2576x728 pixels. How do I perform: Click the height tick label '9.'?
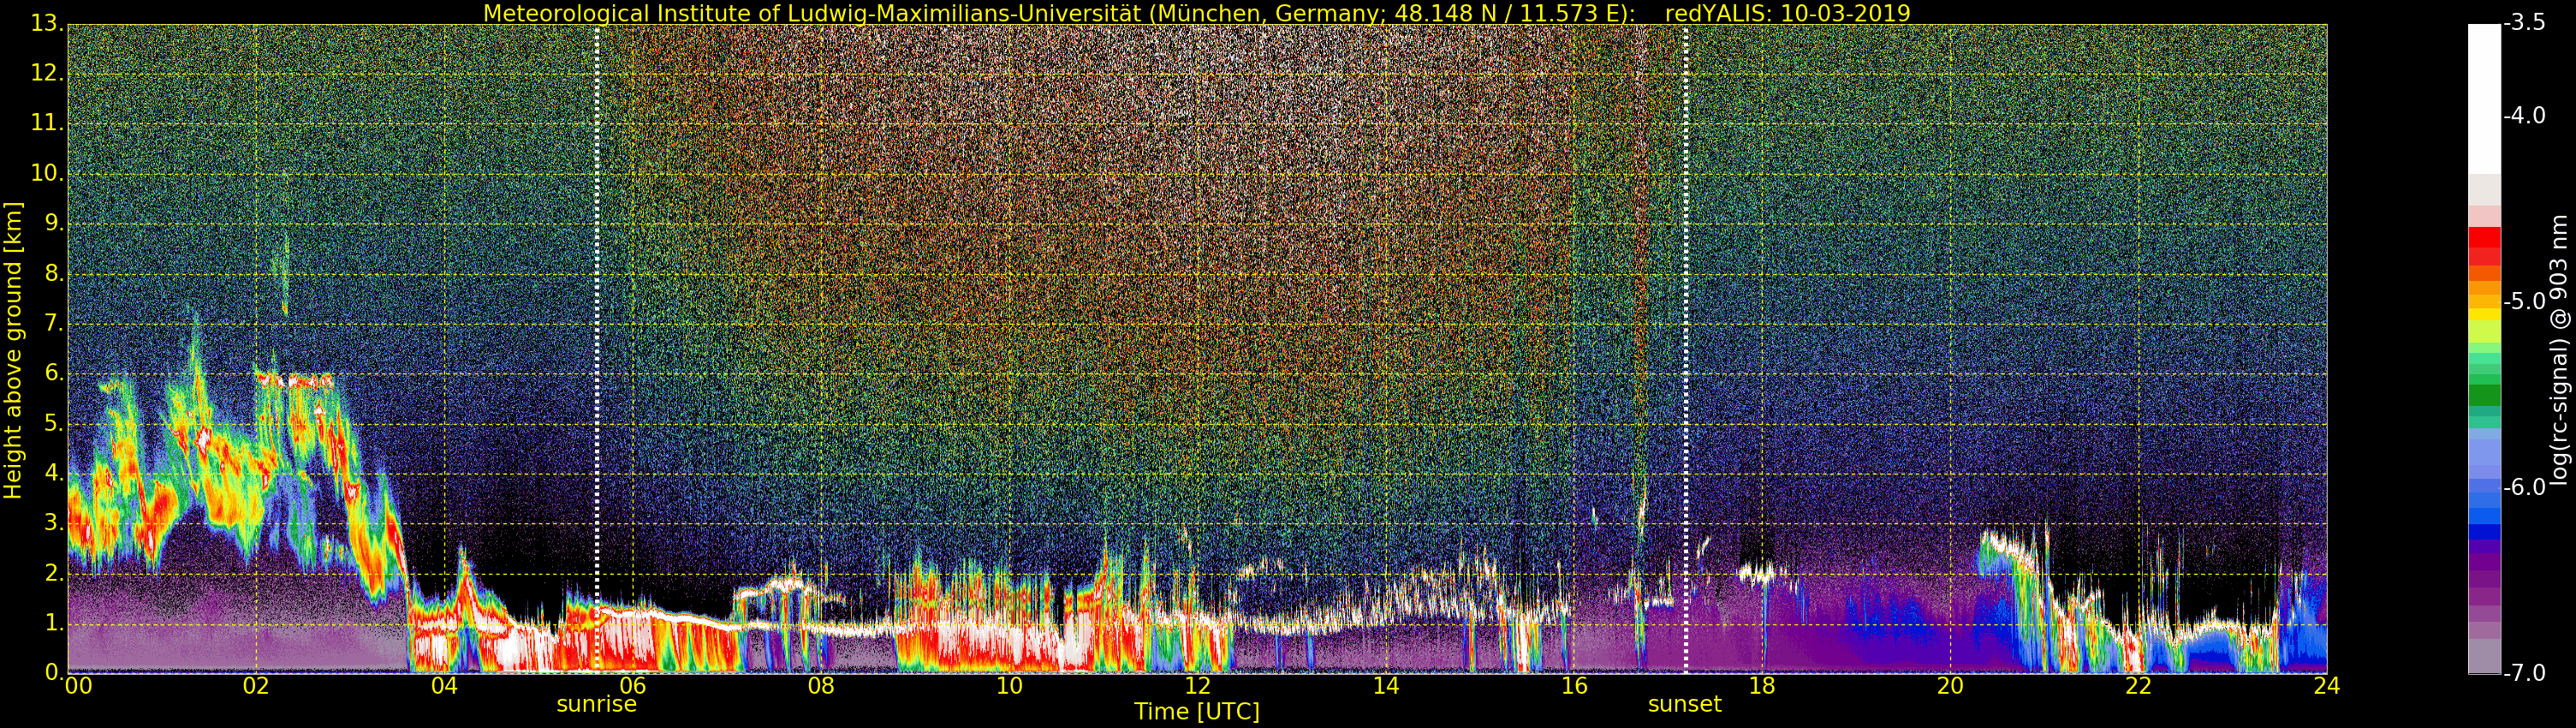pyautogui.click(x=53, y=224)
